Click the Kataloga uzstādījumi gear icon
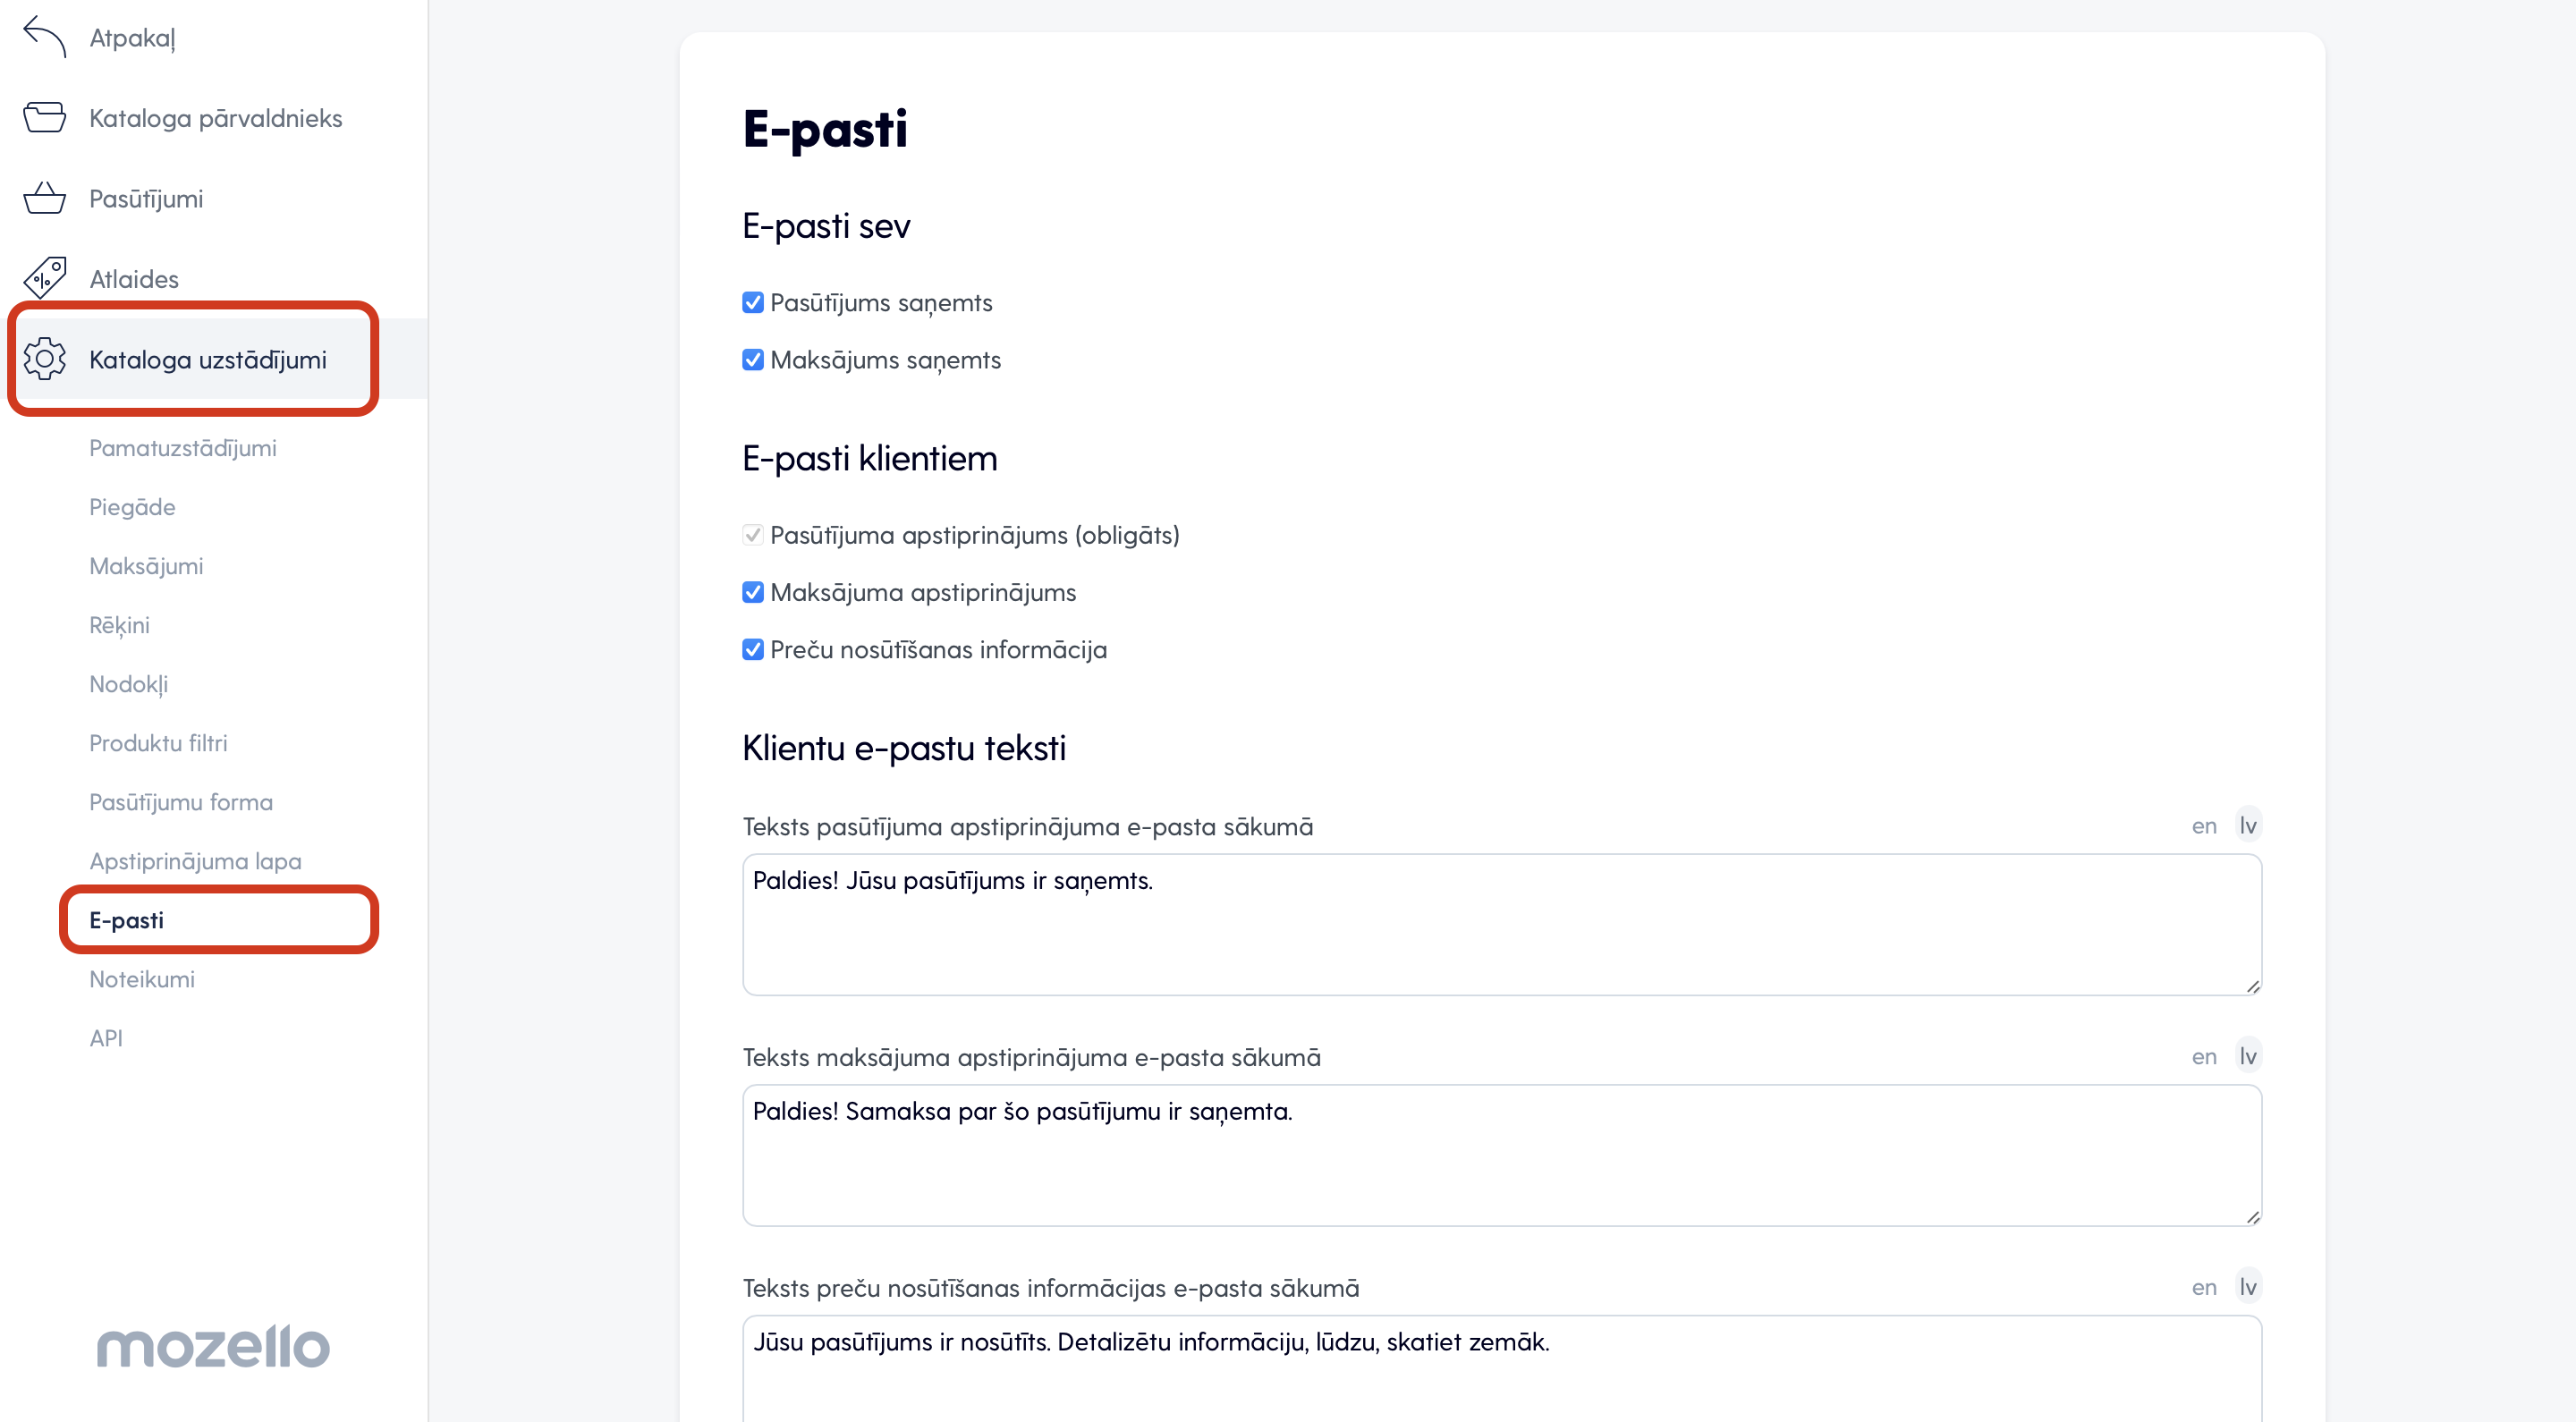The height and width of the screenshot is (1422, 2576). 45,359
